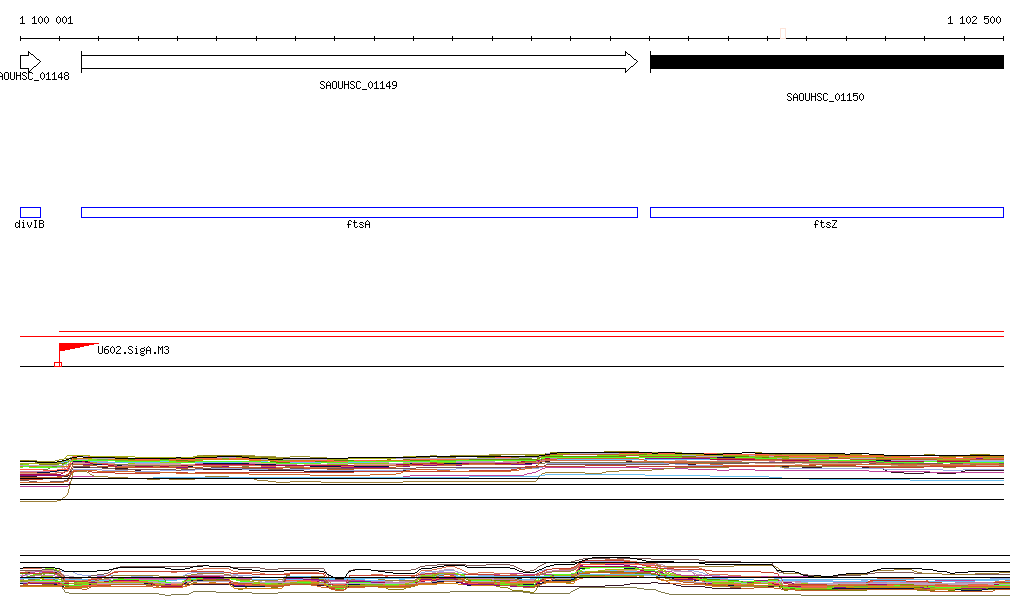The height and width of the screenshot is (611, 1024).
Task: Click the start coordinate 1 100 001
Action: (46, 20)
